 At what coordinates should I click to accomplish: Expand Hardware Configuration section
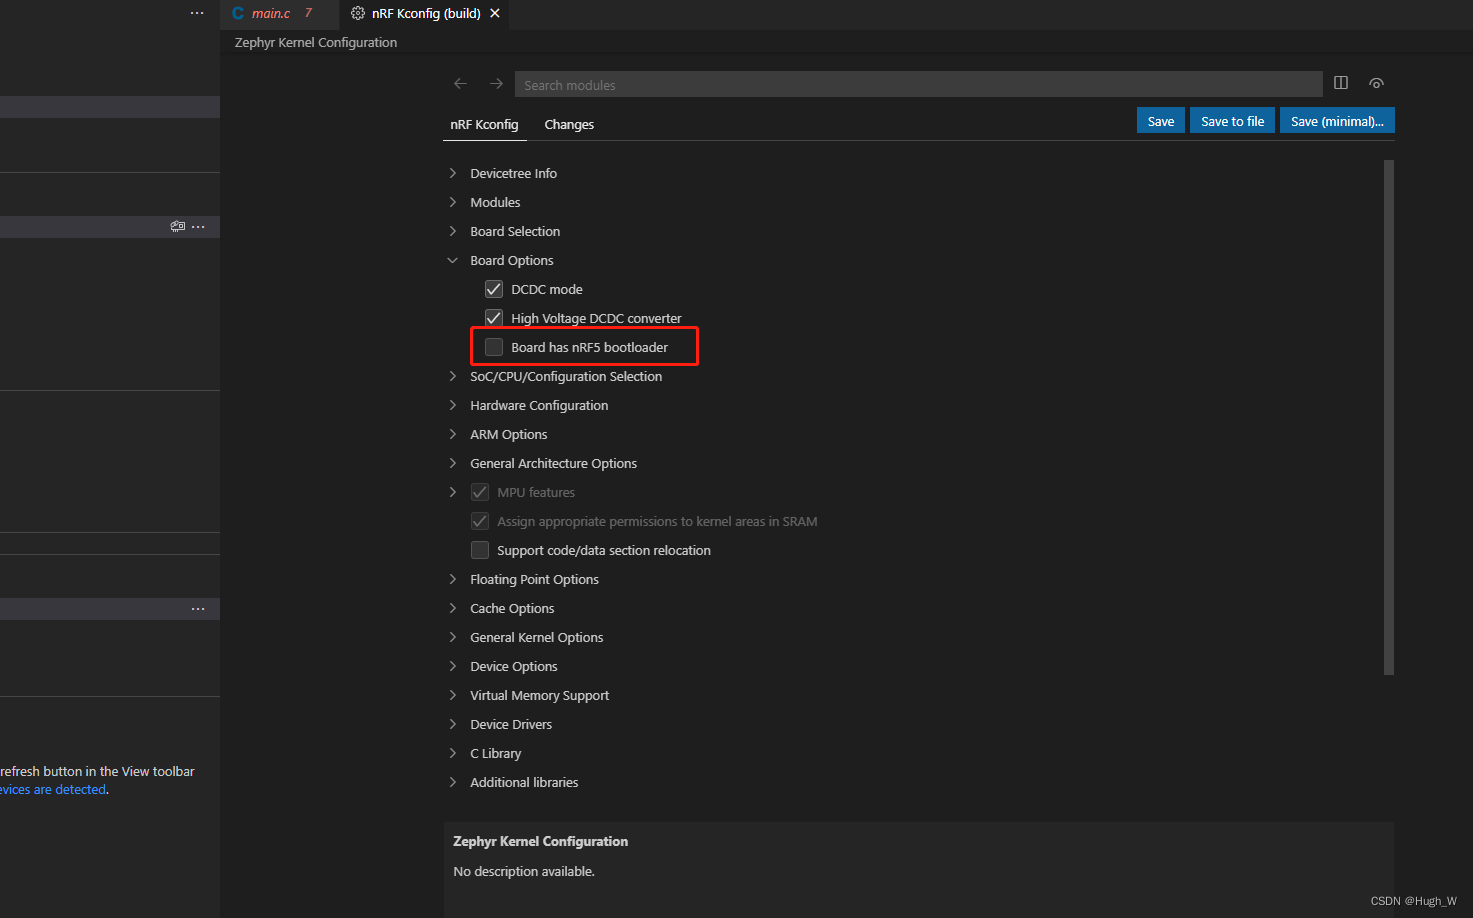[x=453, y=405]
